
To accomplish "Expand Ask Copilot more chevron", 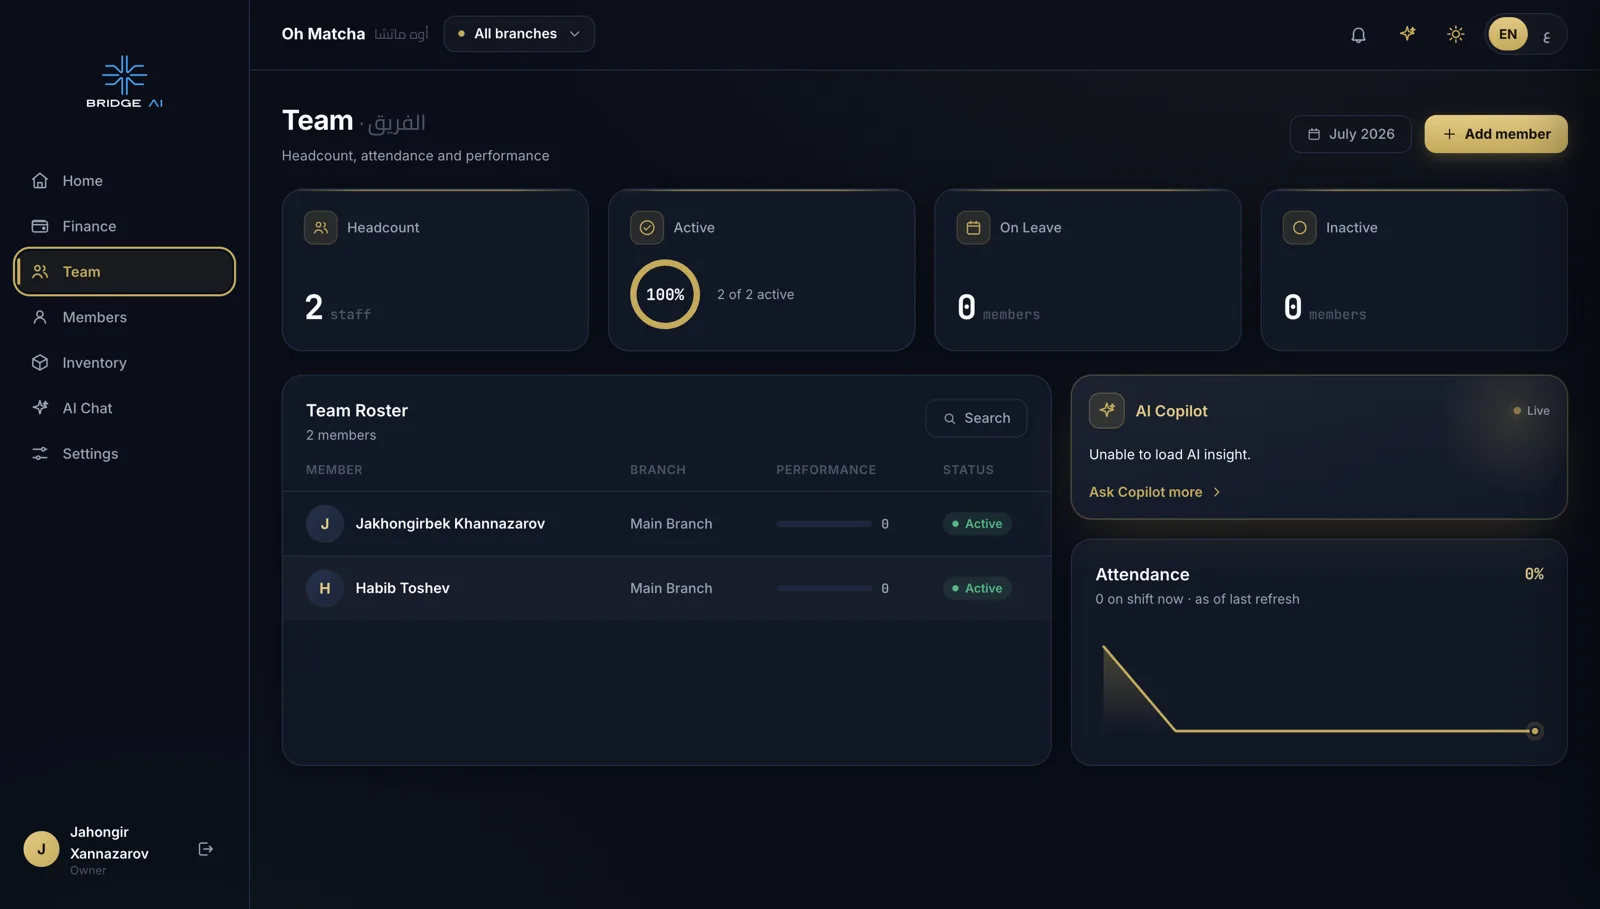I will [x=1216, y=492].
